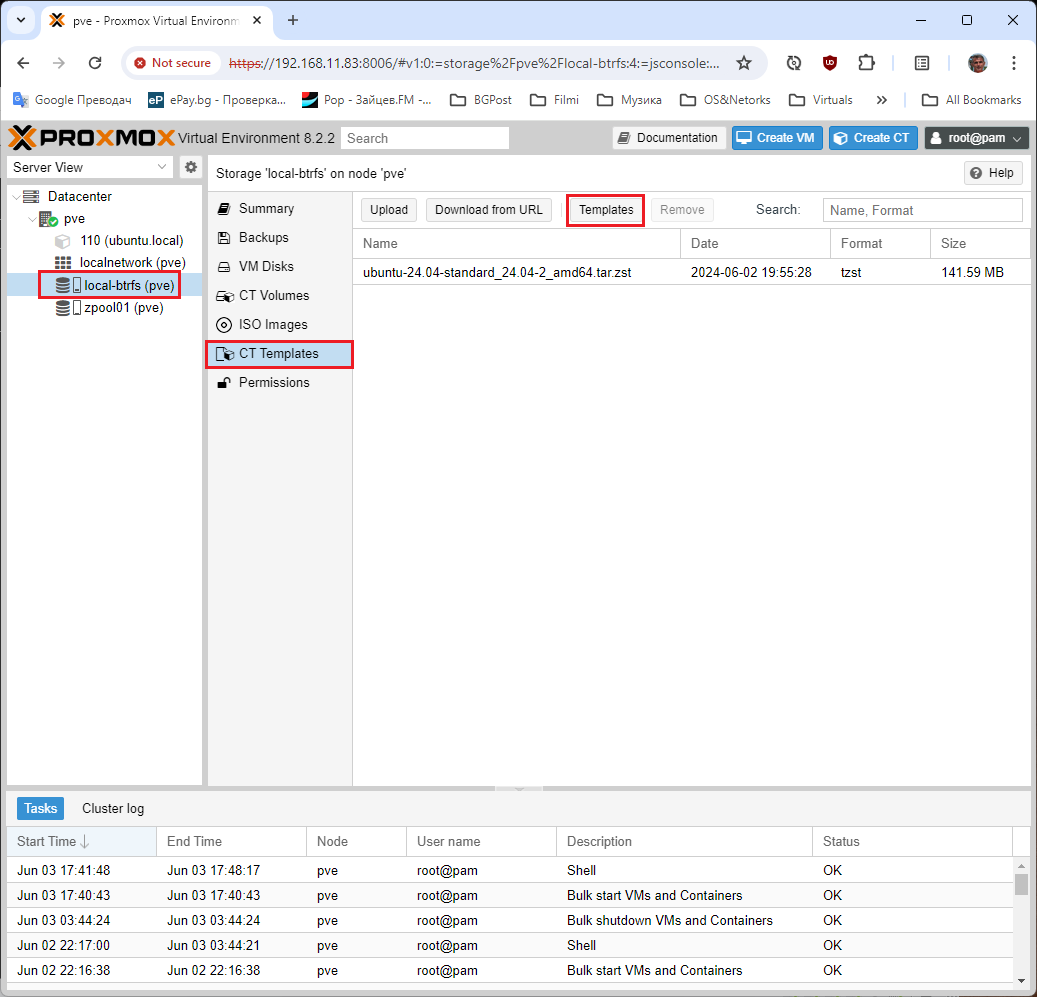The image size is (1037, 997).
Task: Click the localnetwork grid icon
Action: pyautogui.click(x=63, y=262)
